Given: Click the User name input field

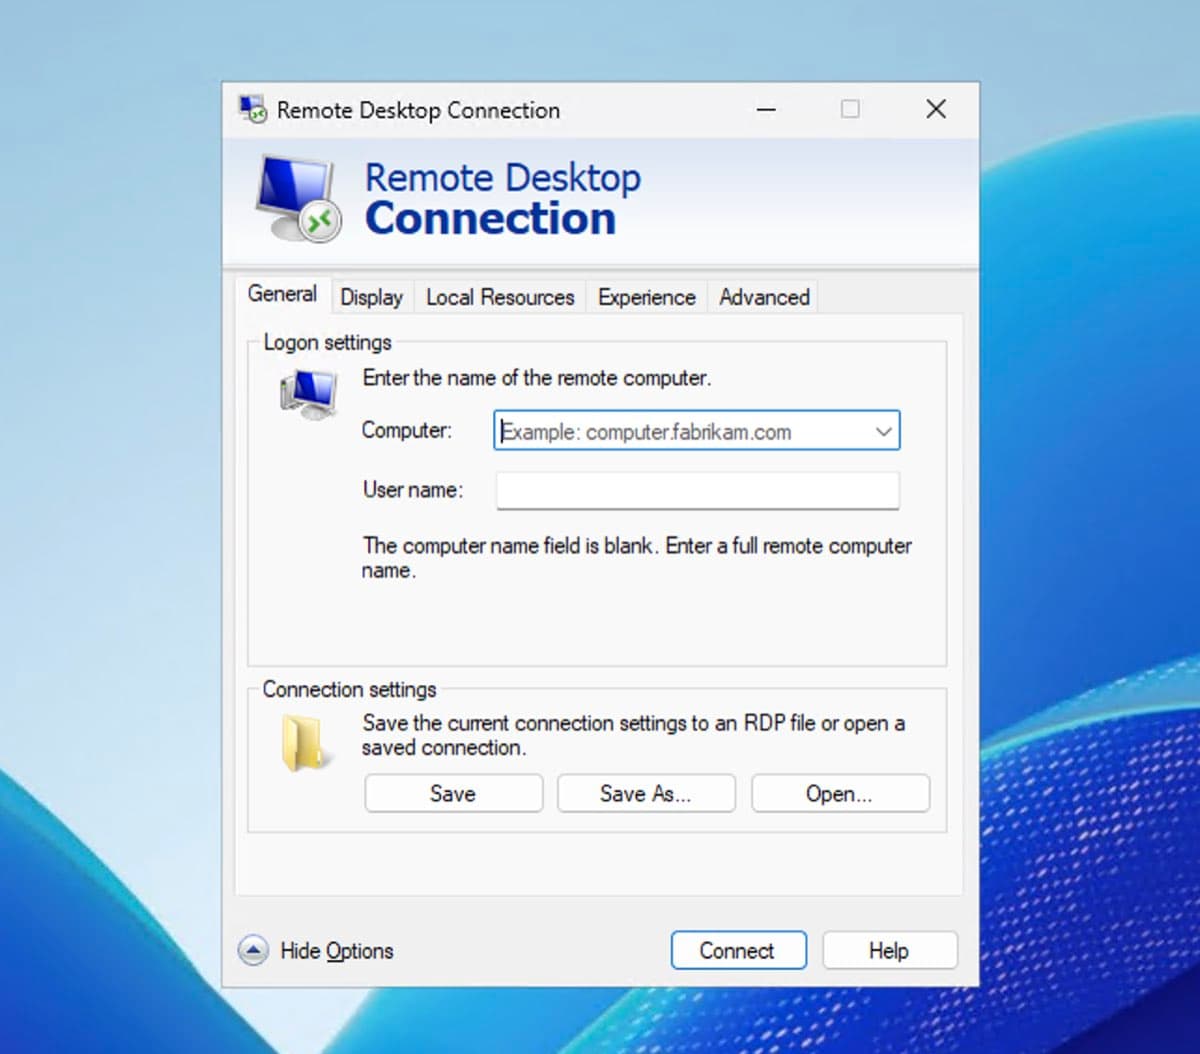Looking at the screenshot, I should (x=696, y=490).
